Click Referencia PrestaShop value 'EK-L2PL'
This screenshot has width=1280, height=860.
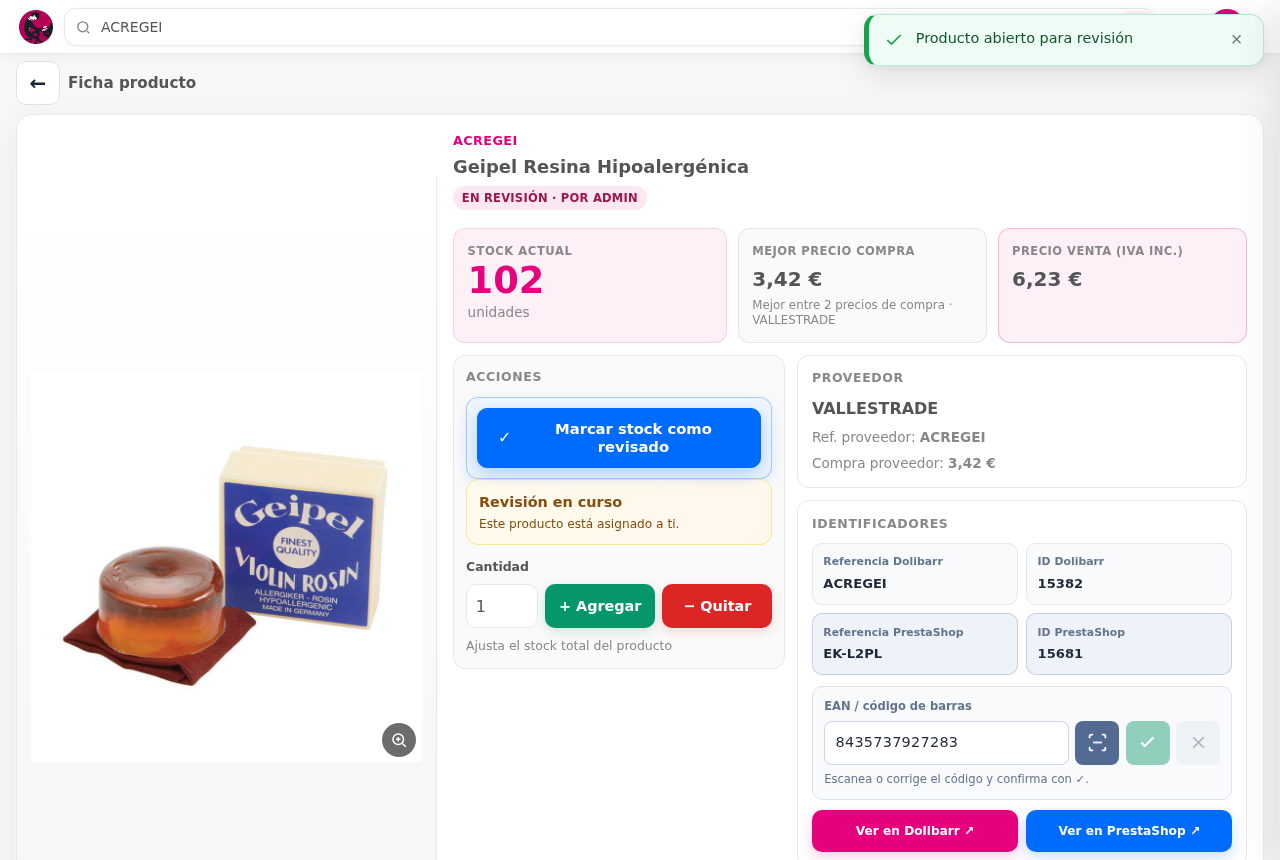coord(853,653)
